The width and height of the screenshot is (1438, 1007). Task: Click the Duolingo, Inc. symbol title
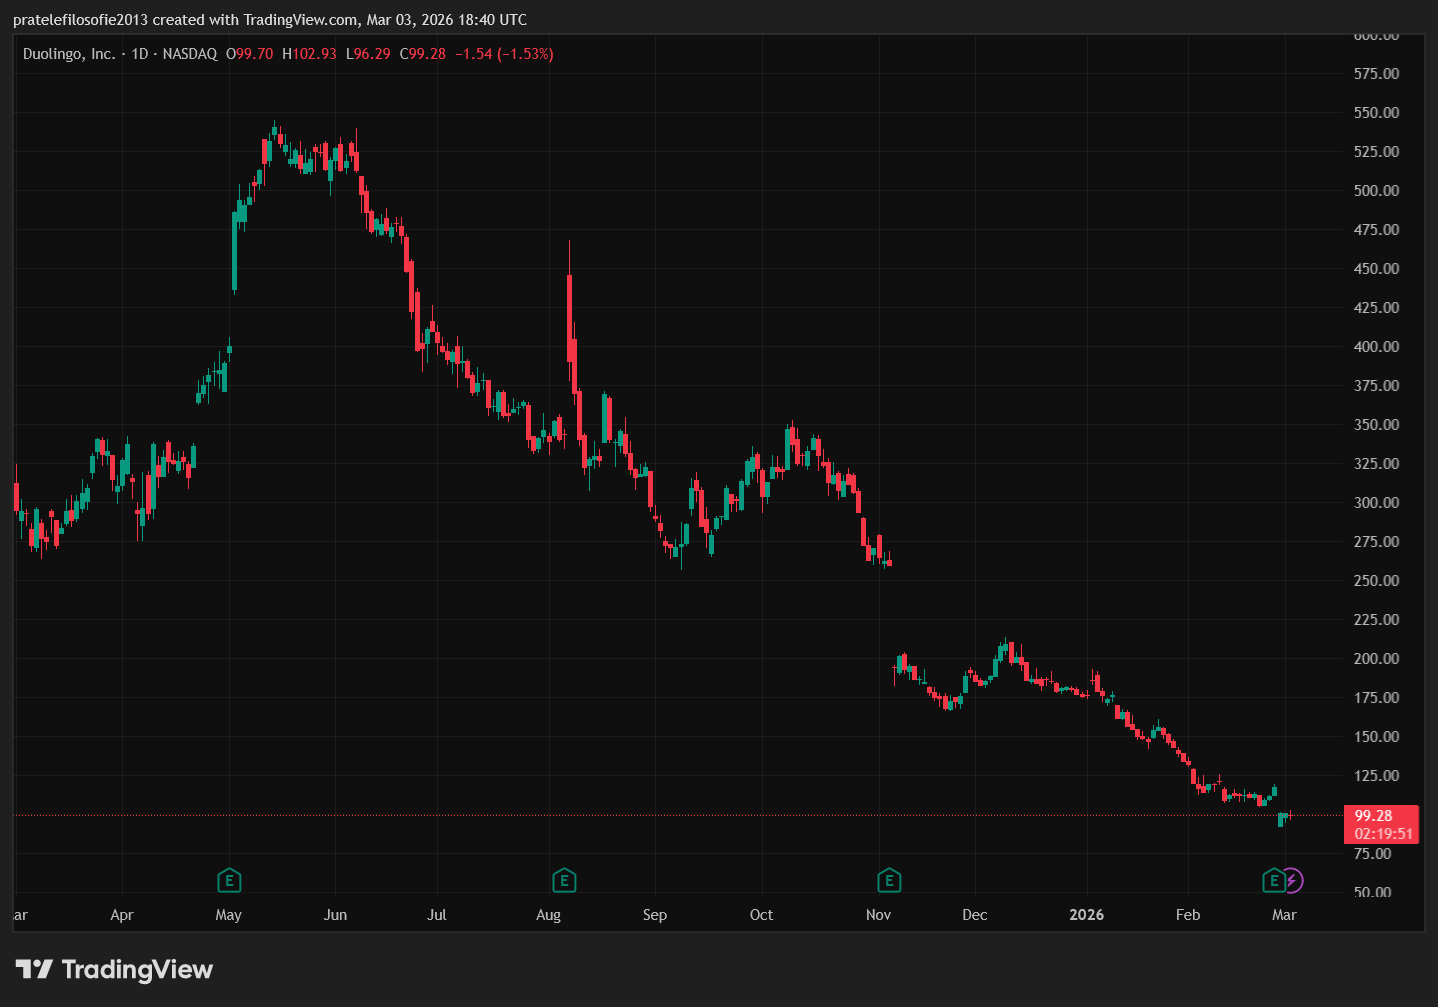[x=69, y=54]
